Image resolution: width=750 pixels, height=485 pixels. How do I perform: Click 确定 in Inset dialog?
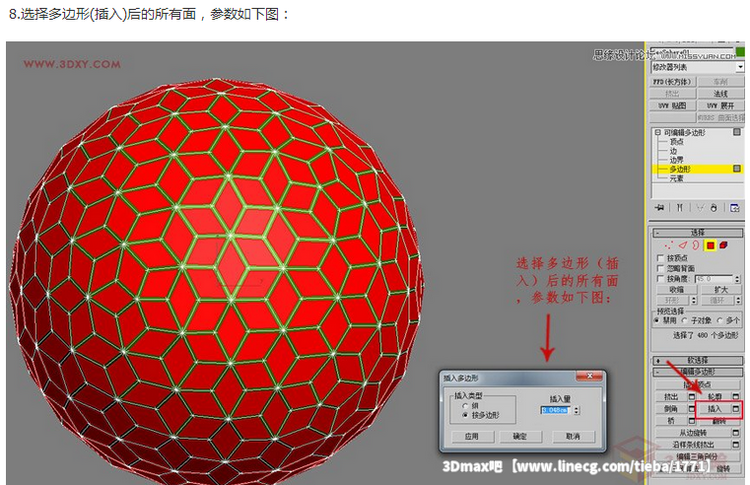point(520,436)
